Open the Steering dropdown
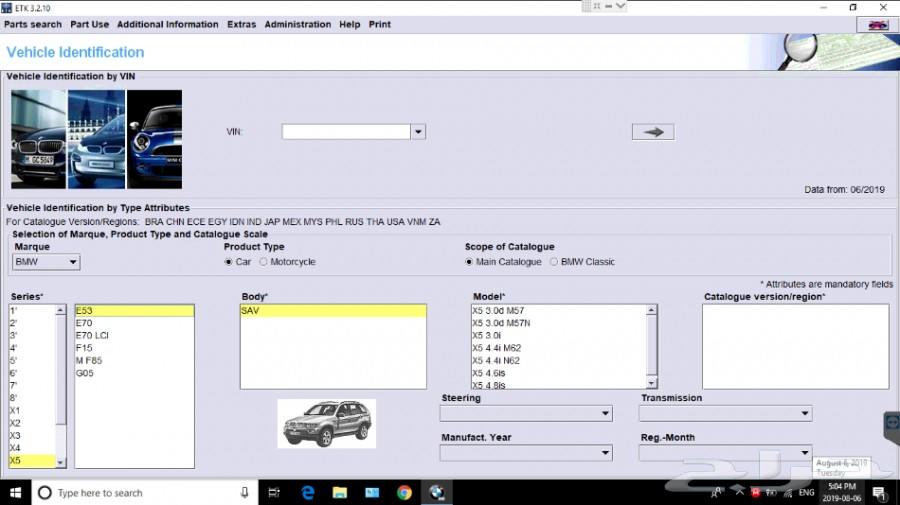 pyautogui.click(x=526, y=413)
